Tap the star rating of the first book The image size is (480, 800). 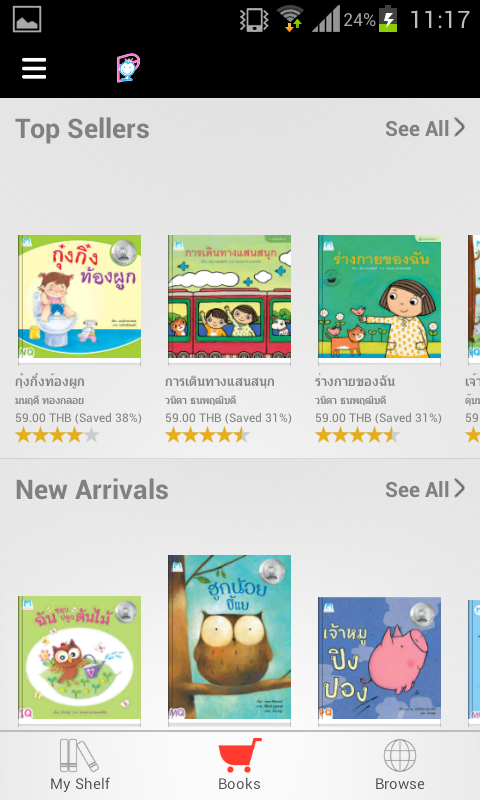tap(57, 435)
